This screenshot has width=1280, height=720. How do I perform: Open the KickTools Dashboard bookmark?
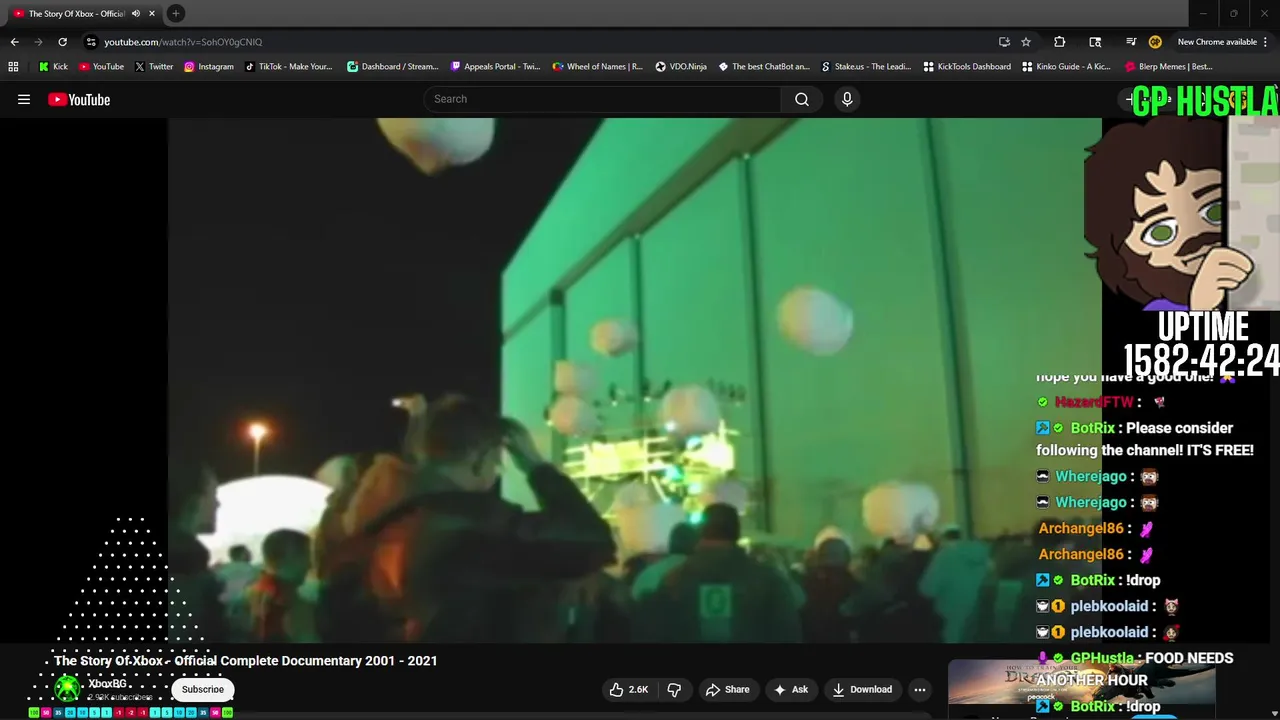(967, 67)
